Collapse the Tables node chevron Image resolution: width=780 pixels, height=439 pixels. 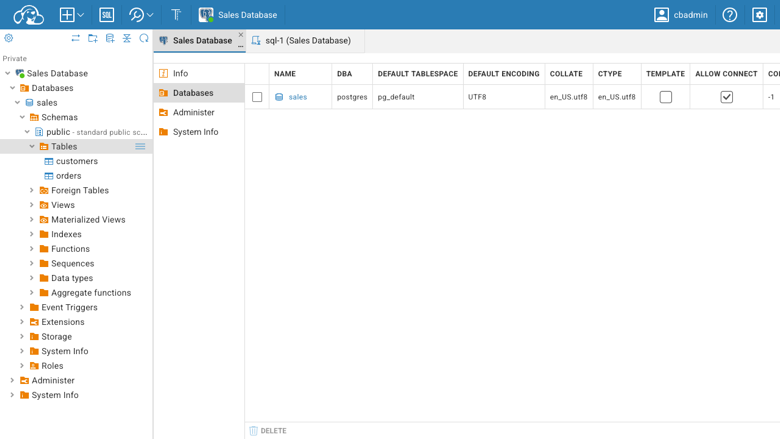coord(32,147)
